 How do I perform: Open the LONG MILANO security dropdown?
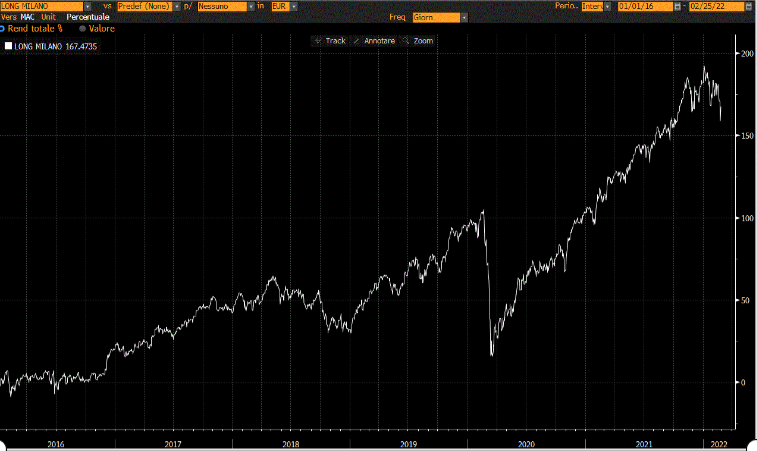click(88, 6)
